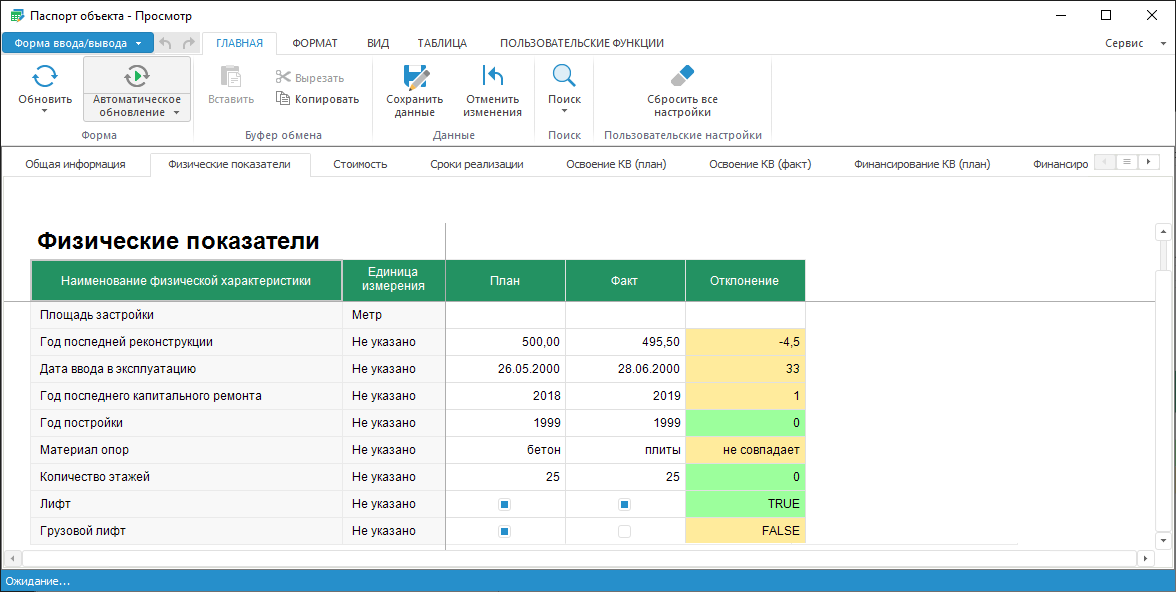The width and height of the screenshot is (1176, 592).
Task: Open the Стоимость sheet tab
Action: tap(360, 164)
